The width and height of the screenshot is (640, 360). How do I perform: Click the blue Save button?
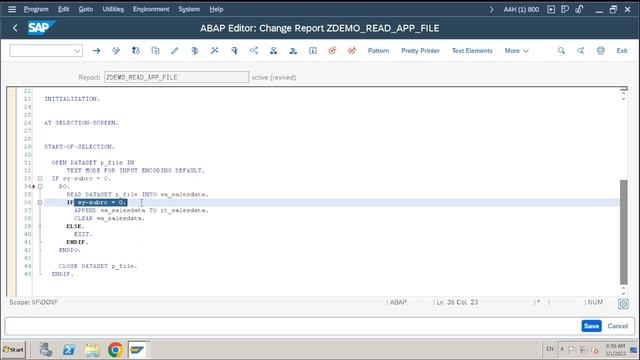tap(591, 326)
